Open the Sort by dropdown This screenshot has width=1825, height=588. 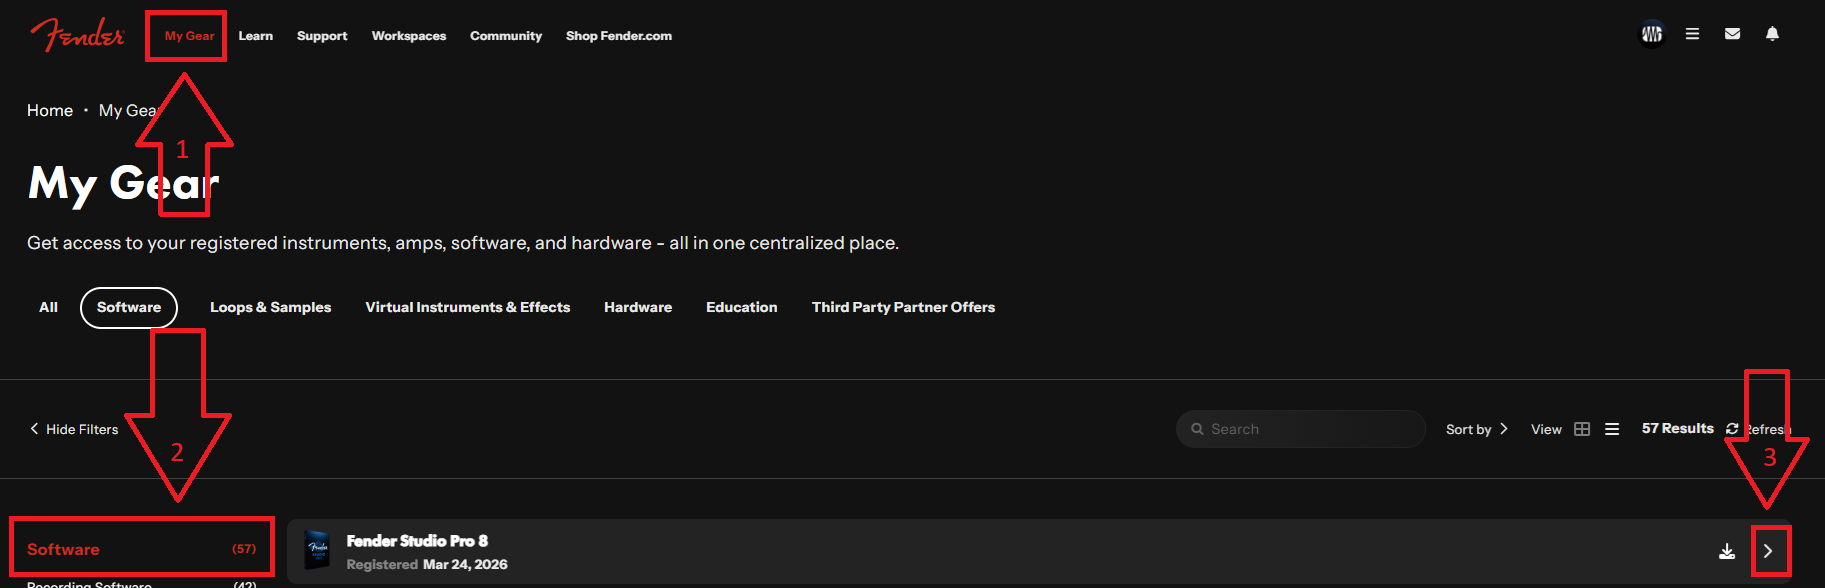pos(1477,429)
